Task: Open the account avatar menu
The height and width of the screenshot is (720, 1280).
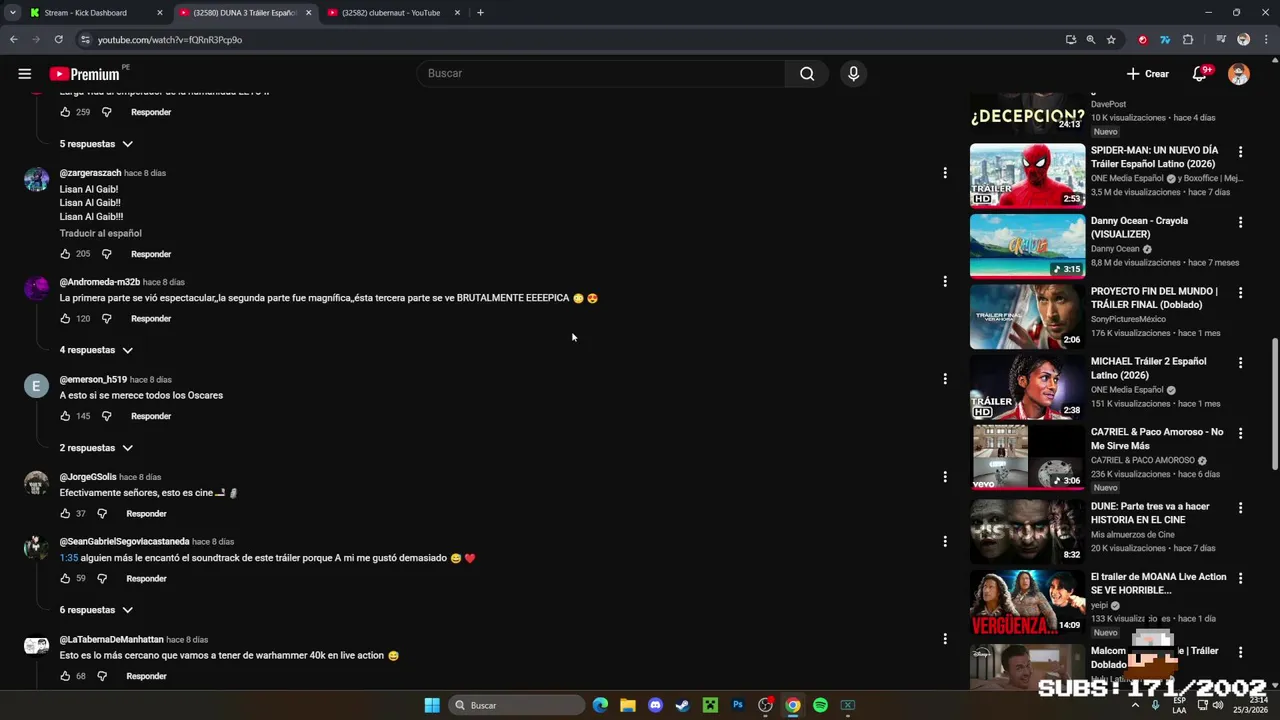Action: coord(1239,74)
